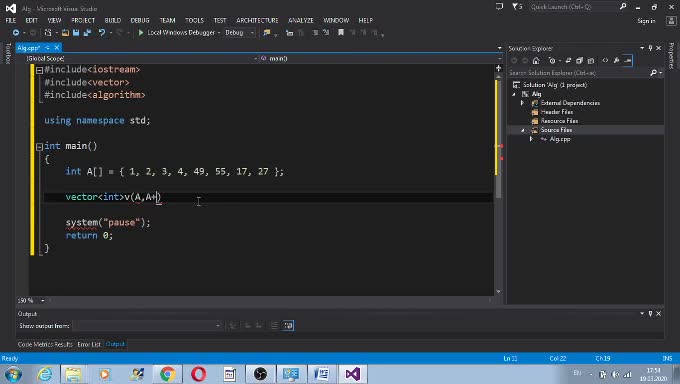Click the Open File folder toolbar icon
680x384 pixels.
coord(65,33)
